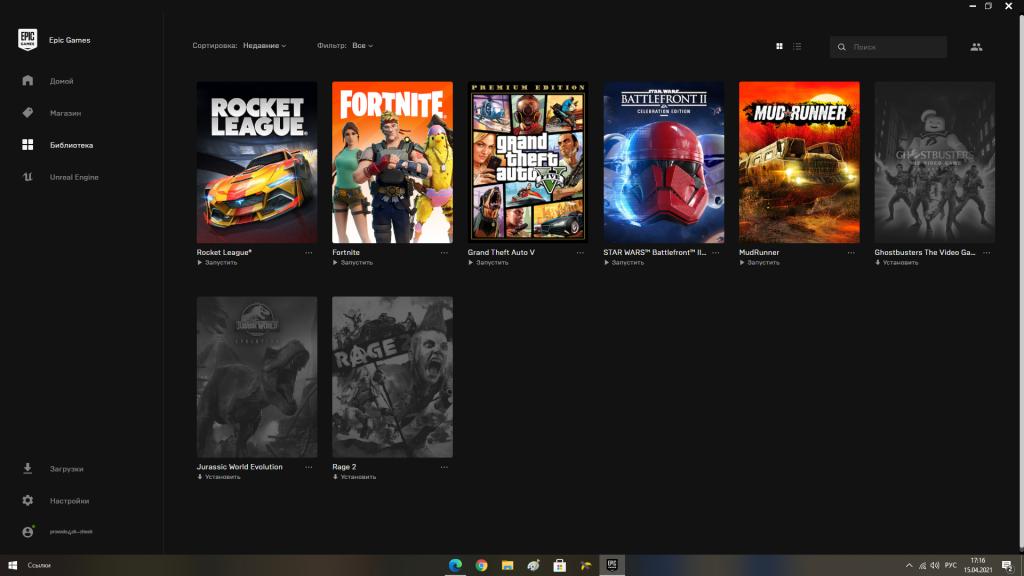Viewport: 1024px width, 576px height.
Task: Click the volume speaker tray icon
Action: 935,566
